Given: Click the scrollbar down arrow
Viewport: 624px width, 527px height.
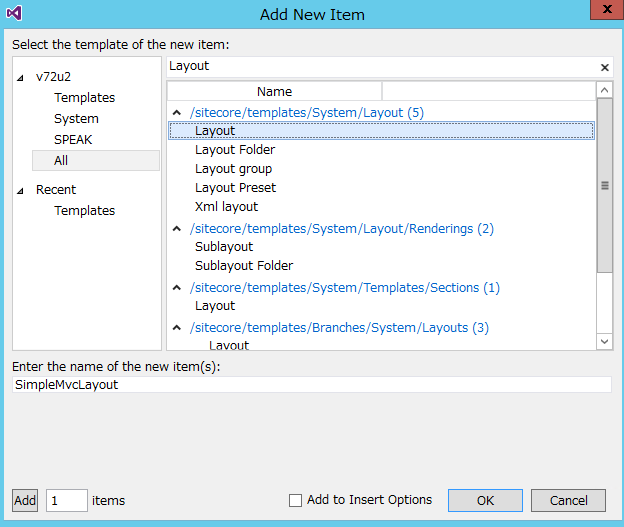Looking at the screenshot, I should click(x=604, y=342).
